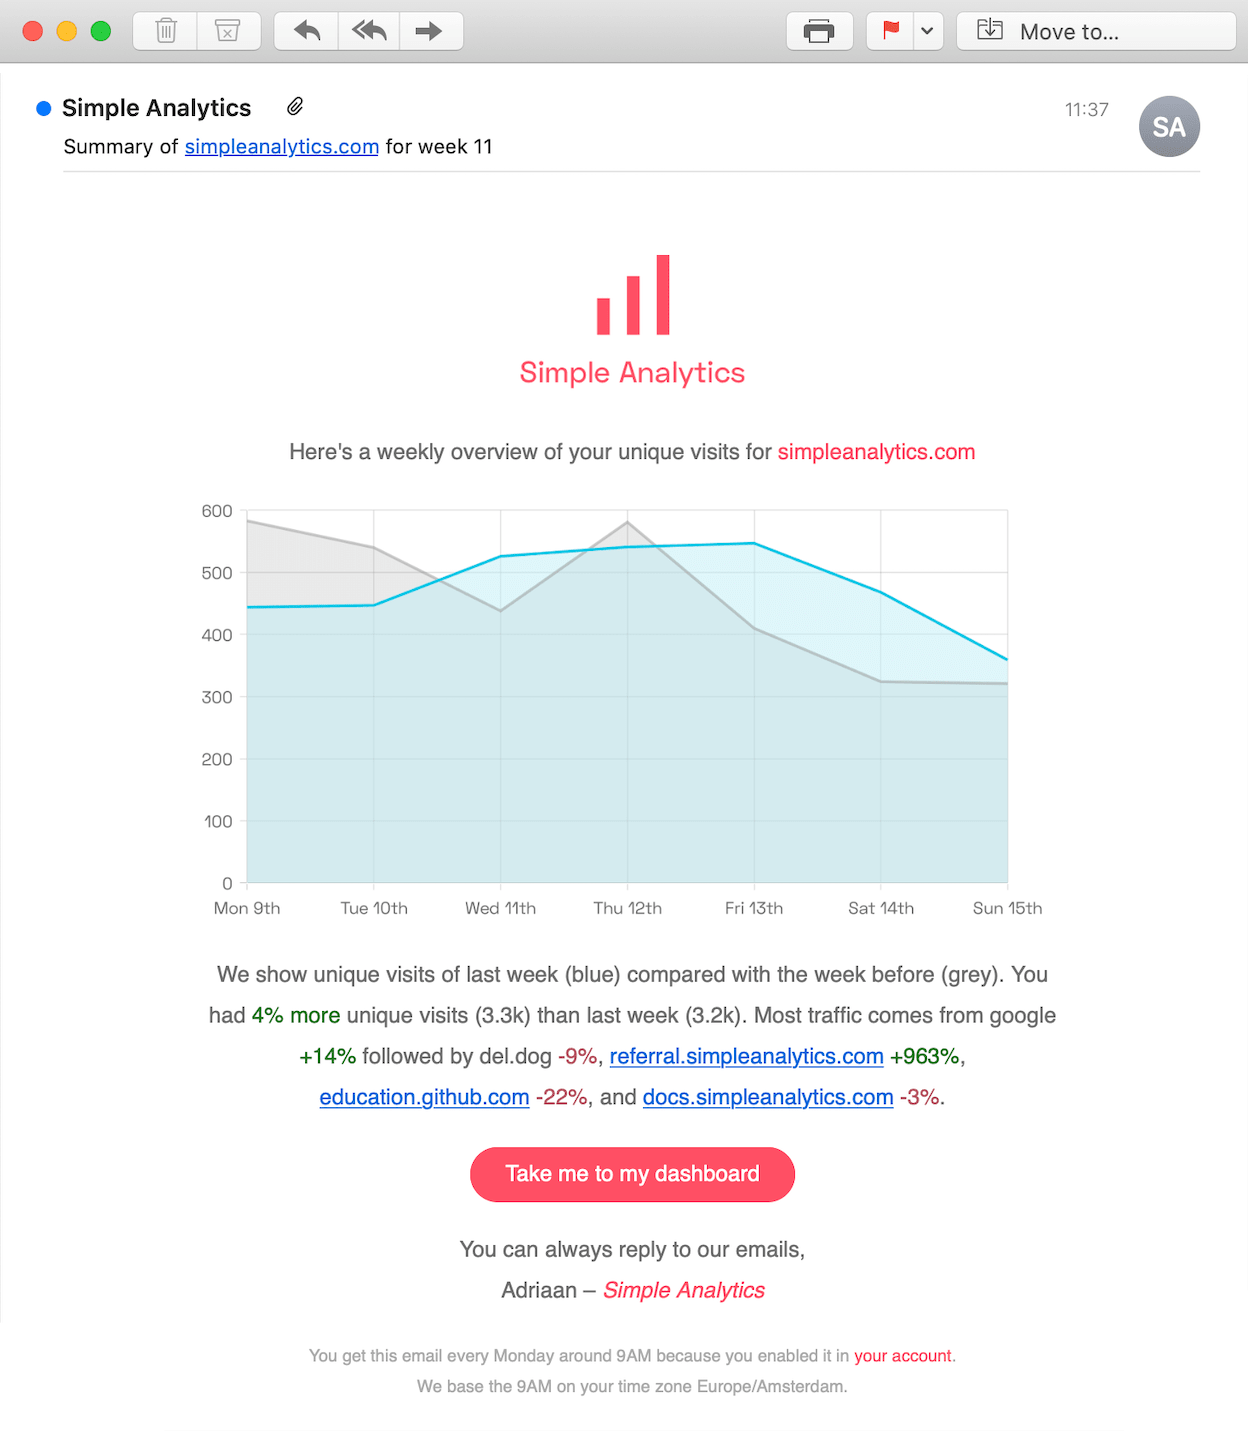
Task: Click the Reply All double arrow
Action: click(x=369, y=31)
